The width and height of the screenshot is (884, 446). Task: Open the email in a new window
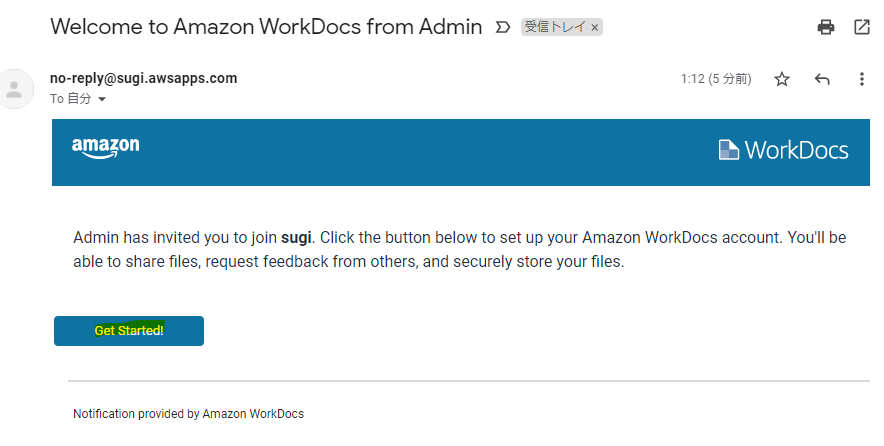click(862, 27)
